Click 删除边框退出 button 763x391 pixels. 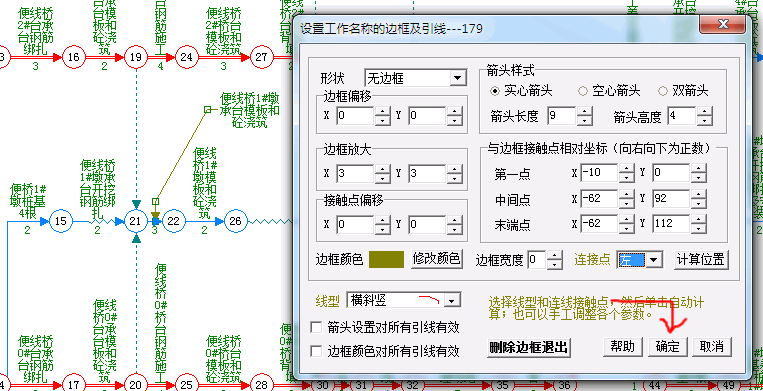click(528, 347)
